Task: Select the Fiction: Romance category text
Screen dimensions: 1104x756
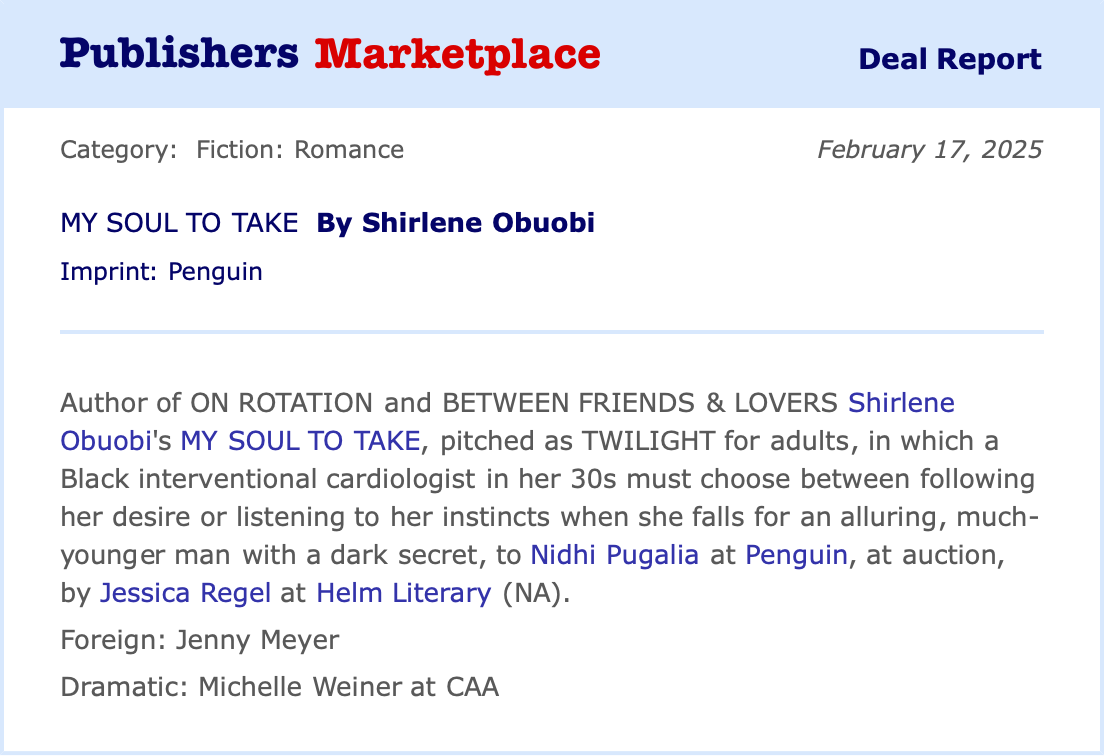Action: click(300, 150)
